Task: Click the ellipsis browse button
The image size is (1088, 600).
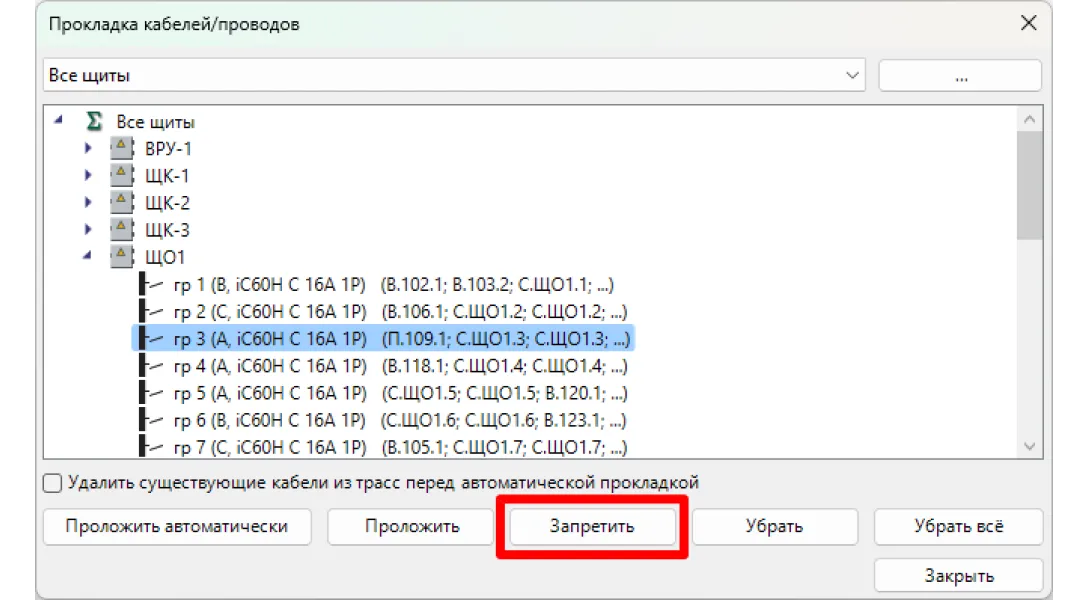Action: point(960,76)
